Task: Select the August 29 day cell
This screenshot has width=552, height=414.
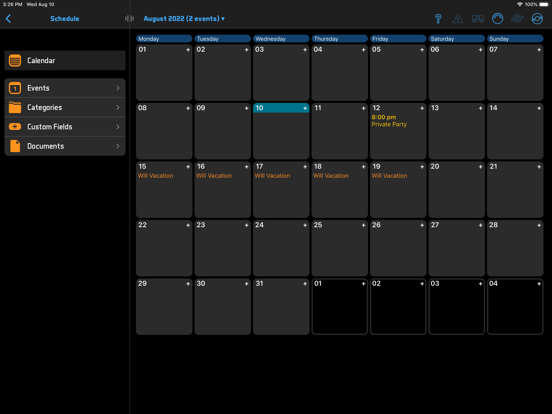Action: 164,307
